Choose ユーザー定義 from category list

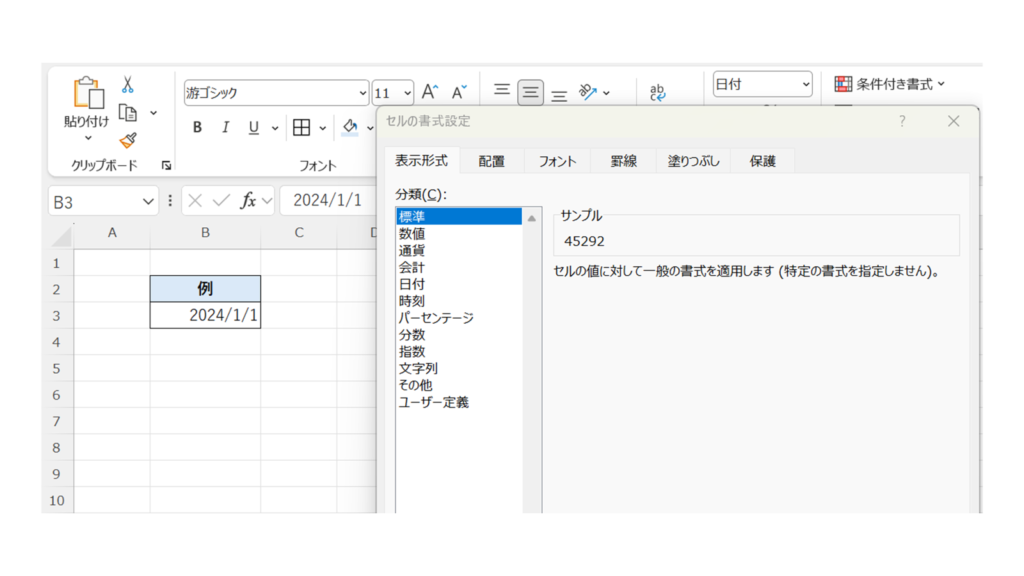click(433, 402)
